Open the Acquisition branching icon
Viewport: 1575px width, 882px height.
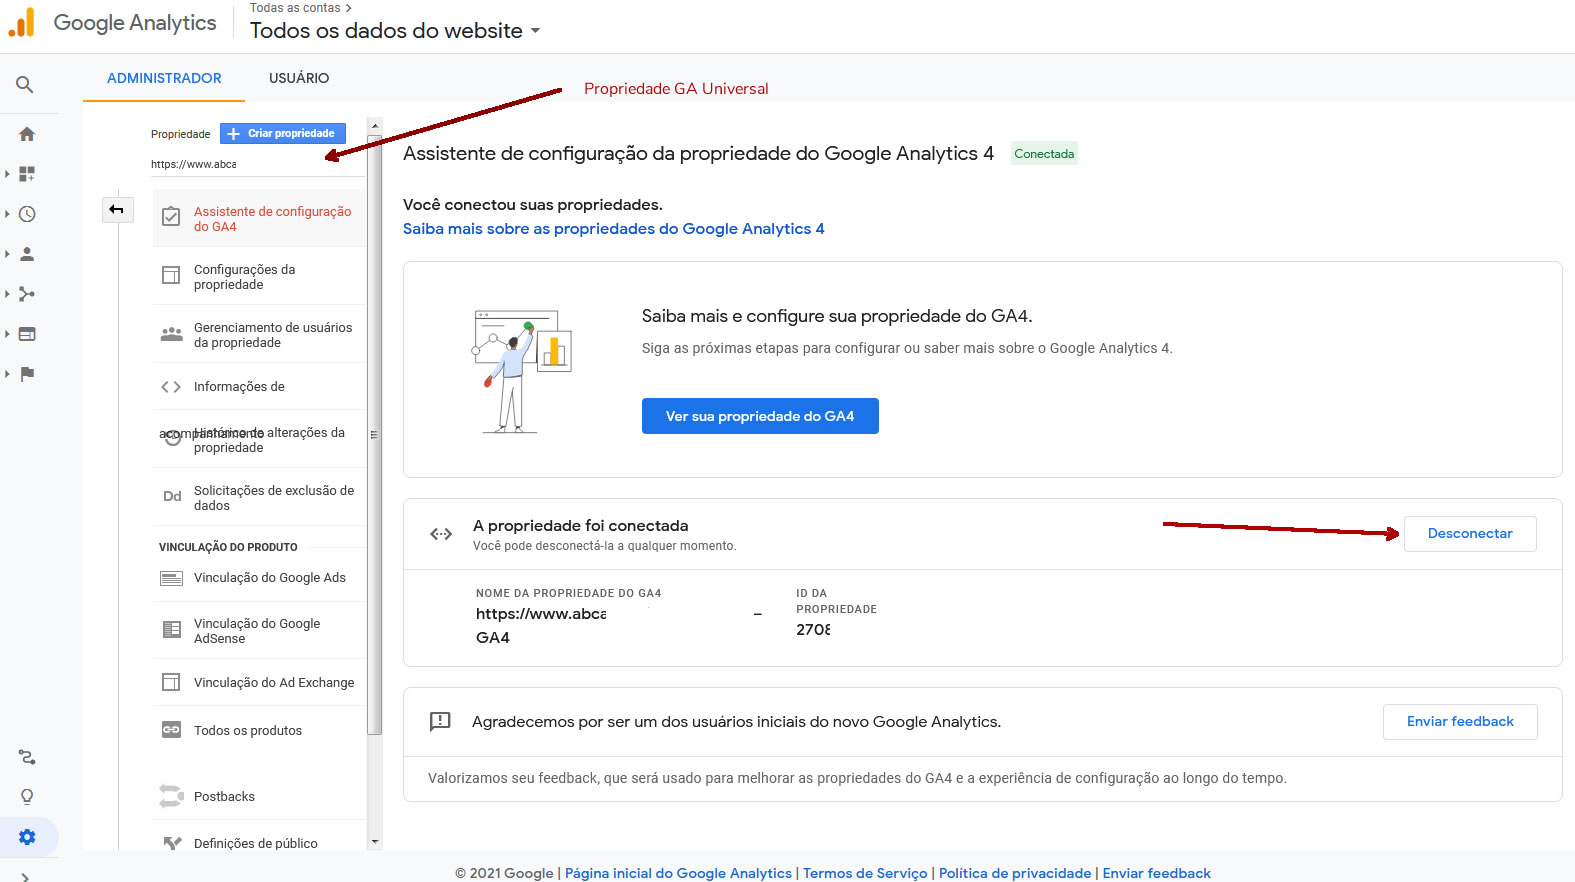pos(27,294)
